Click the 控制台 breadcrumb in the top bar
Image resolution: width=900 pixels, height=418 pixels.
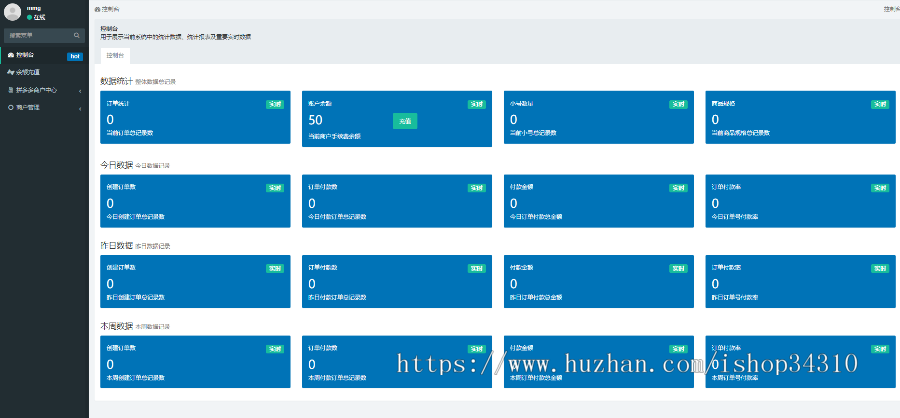pyautogui.click(x=110, y=9)
